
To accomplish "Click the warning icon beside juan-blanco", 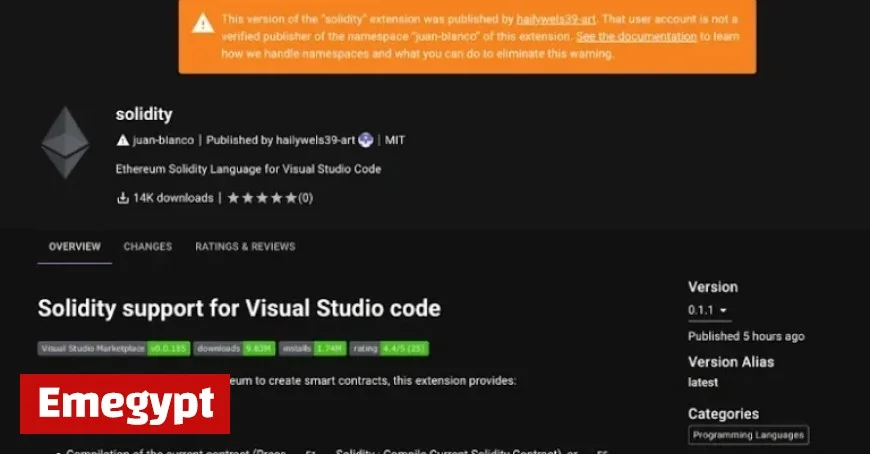I will 123,140.
